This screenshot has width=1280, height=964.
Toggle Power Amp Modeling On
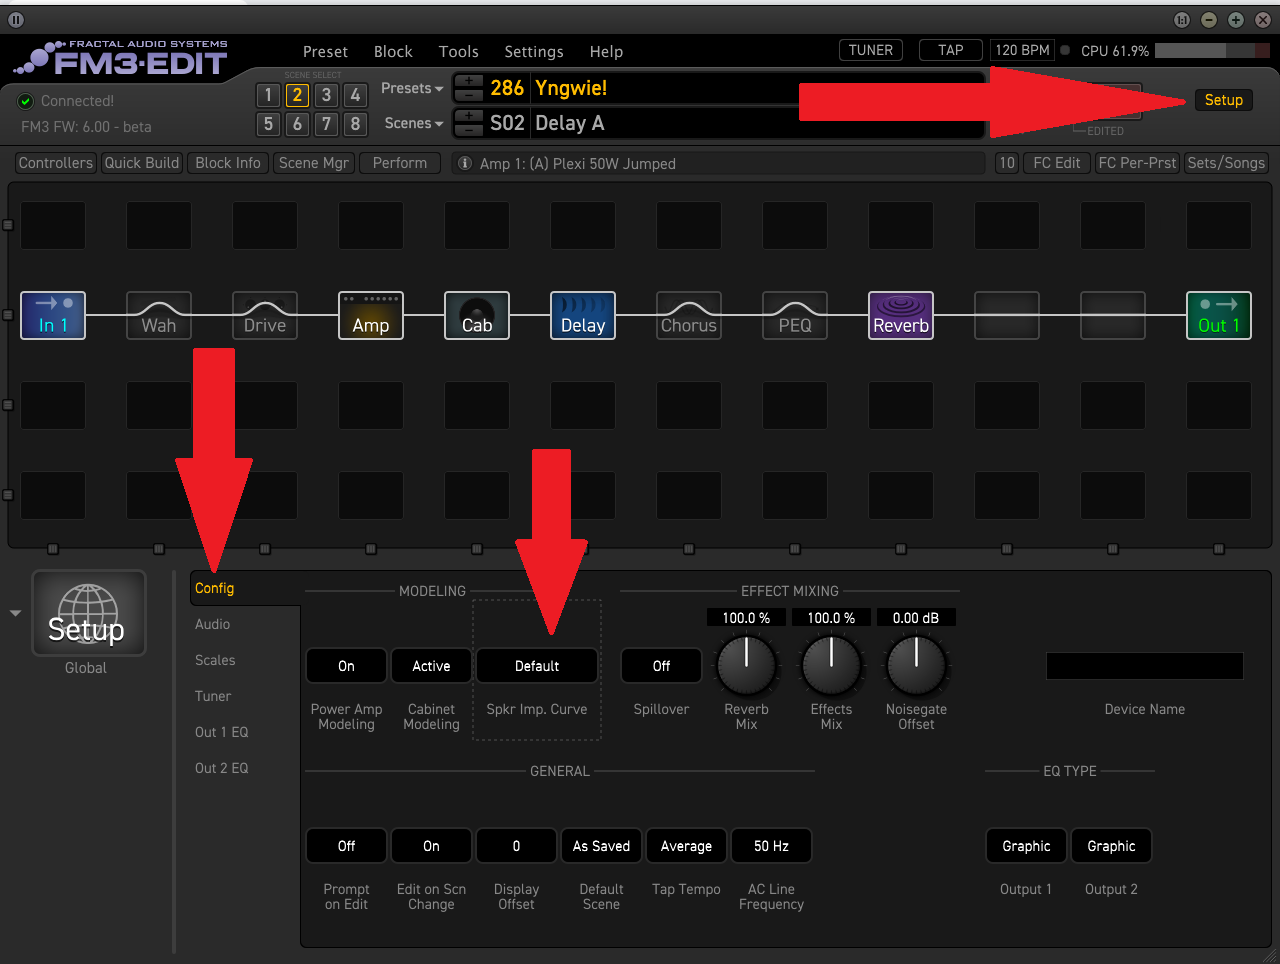[x=346, y=666]
